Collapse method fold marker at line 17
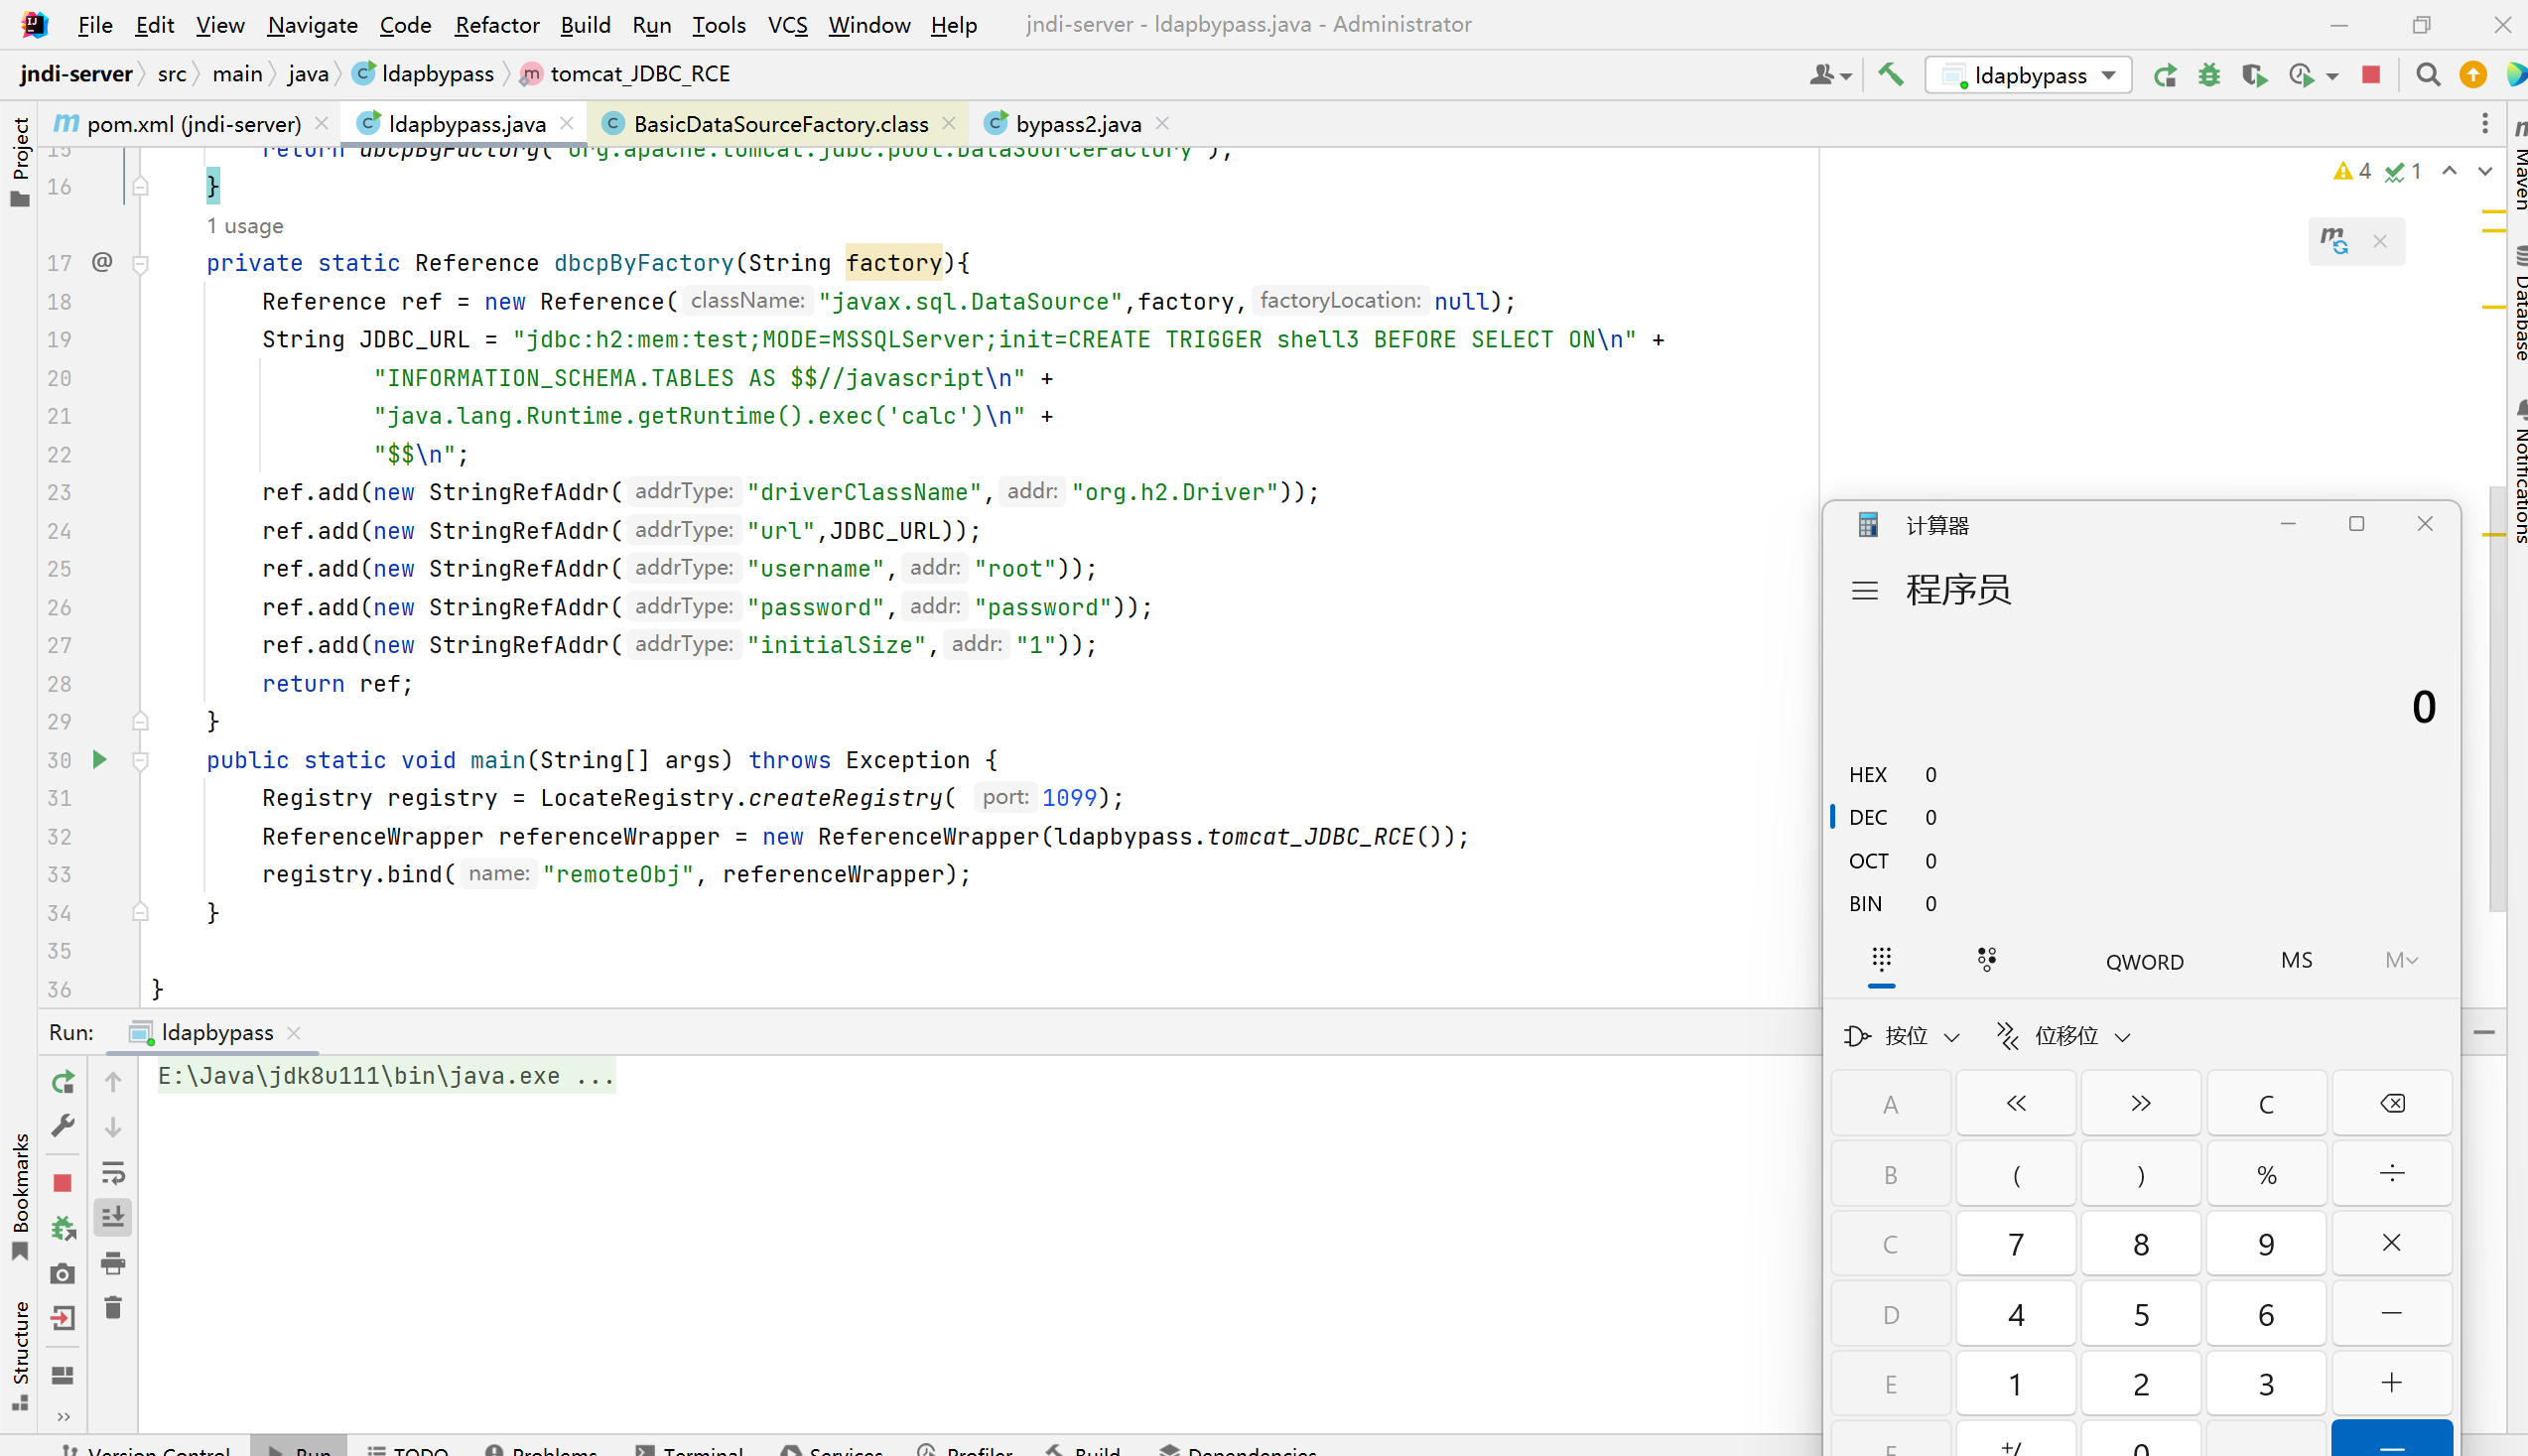The image size is (2528, 1456). click(x=141, y=264)
